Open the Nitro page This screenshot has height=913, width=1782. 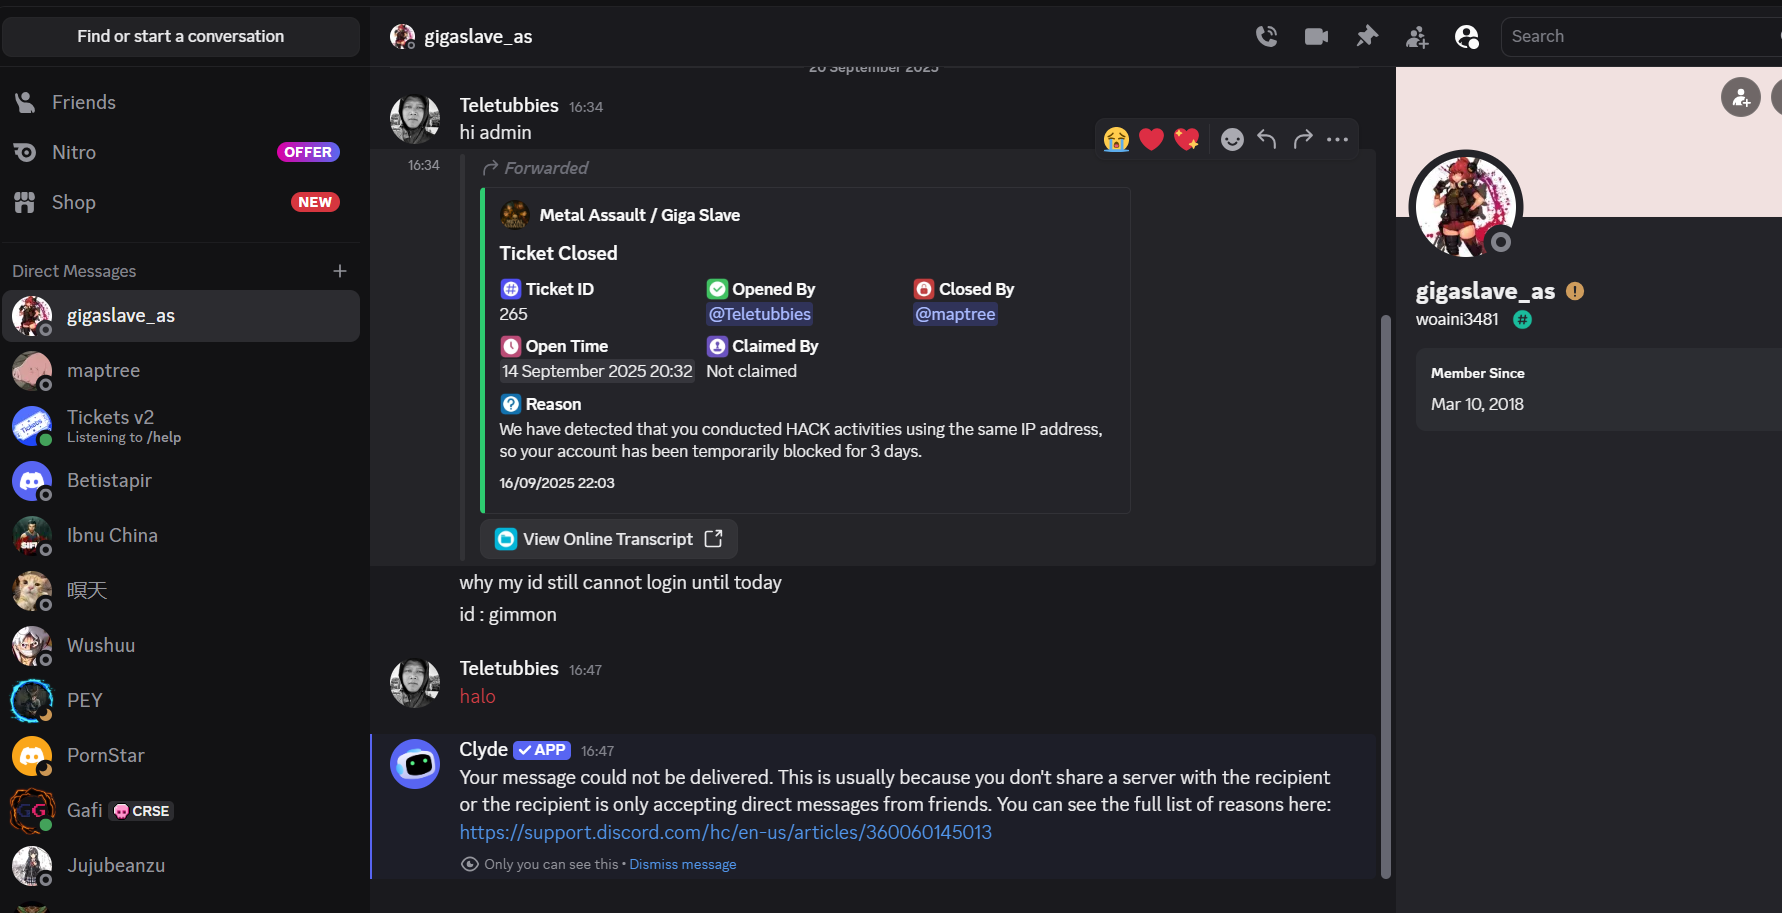(74, 152)
